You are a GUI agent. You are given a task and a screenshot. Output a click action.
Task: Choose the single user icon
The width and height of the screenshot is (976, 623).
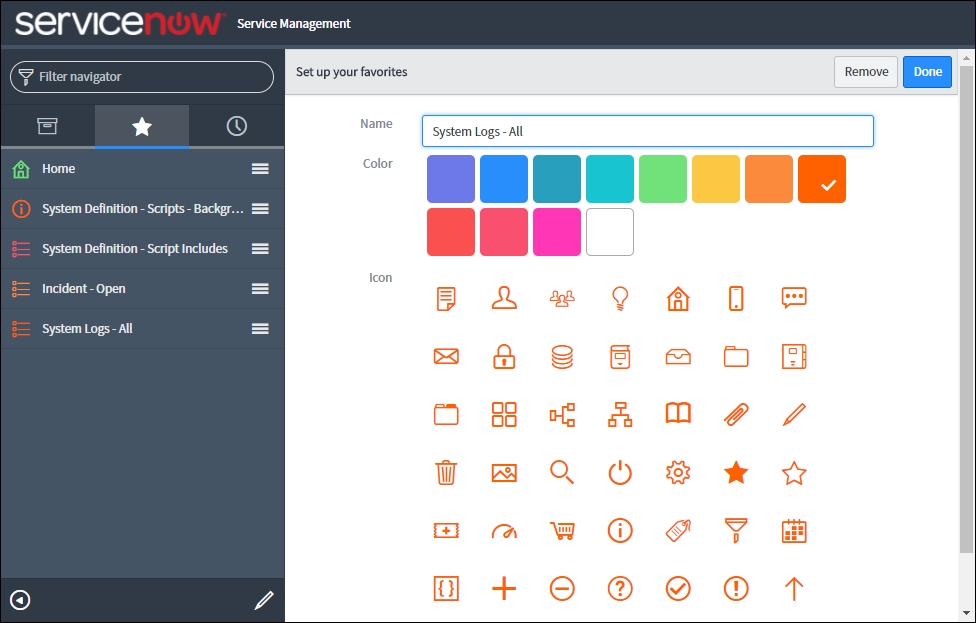pyautogui.click(x=504, y=298)
